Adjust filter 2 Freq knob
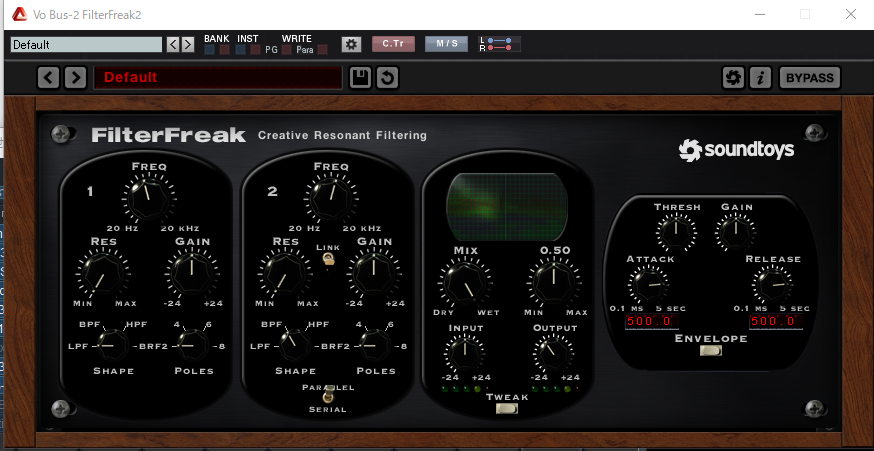874x451 pixels. (330, 197)
